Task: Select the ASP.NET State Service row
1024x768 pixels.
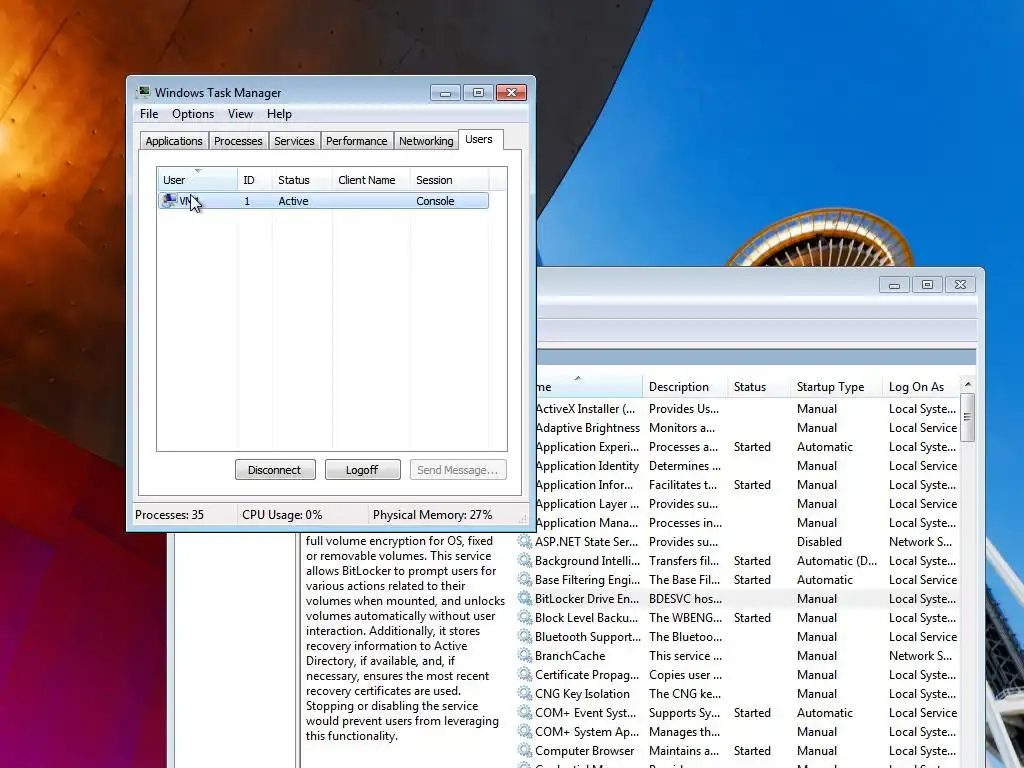Action: (x=738, y=541)
